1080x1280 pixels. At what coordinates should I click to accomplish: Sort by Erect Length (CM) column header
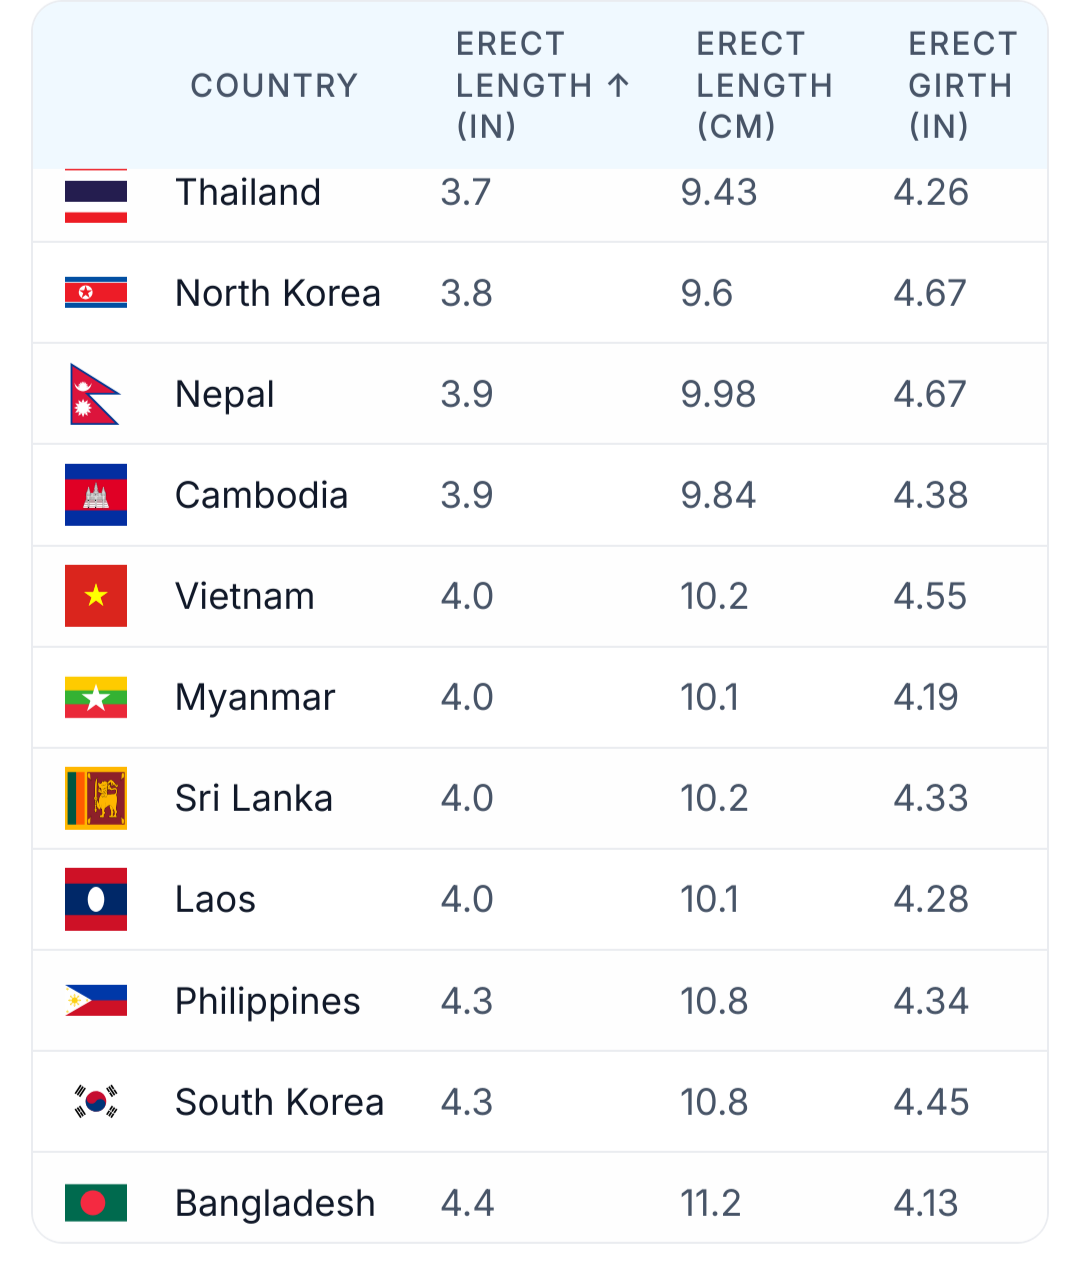click(765, 85)
